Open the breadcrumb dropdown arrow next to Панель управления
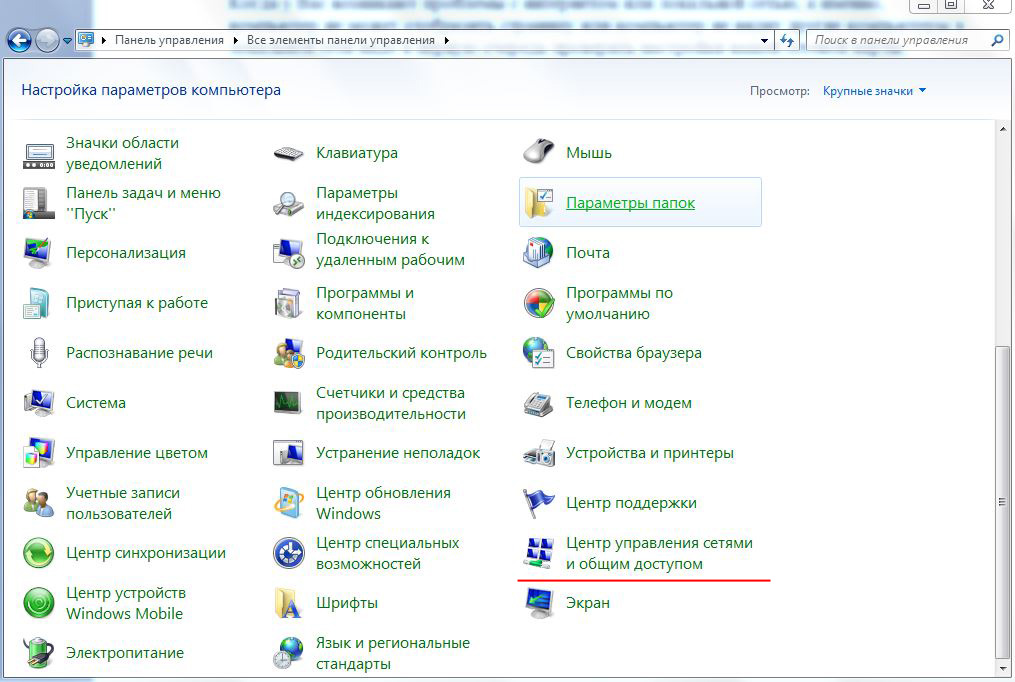This screenshot has width=1015, height=682. pos(235,40)
